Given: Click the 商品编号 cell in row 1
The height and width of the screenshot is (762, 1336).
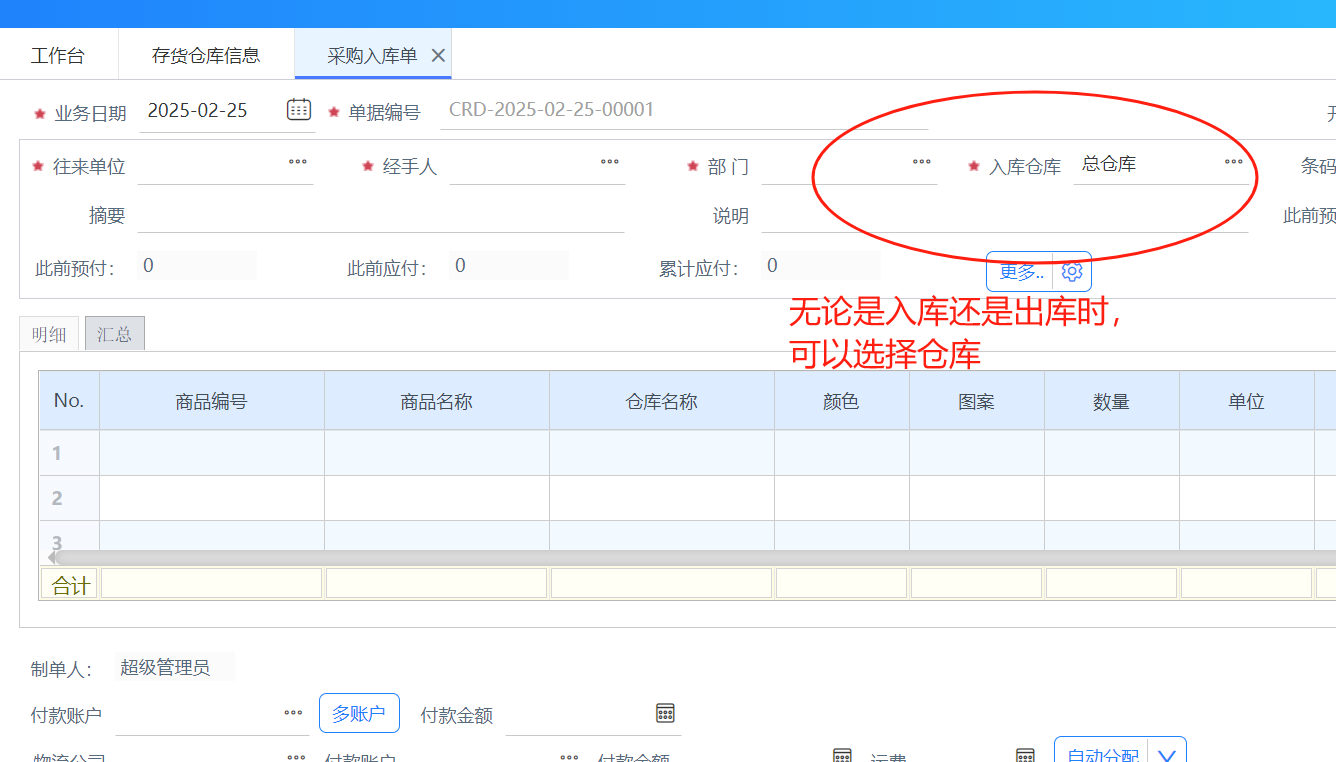Looking at the screenshot, I should (211, 453).
